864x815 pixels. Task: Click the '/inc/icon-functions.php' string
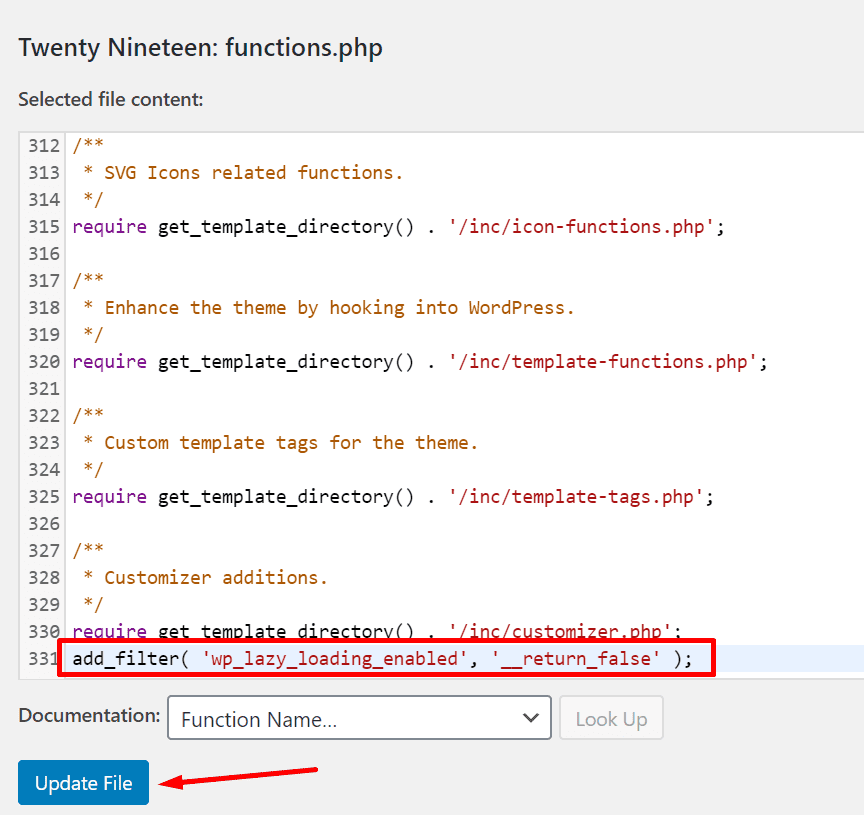pyautogui.click(x=581, y=226)
